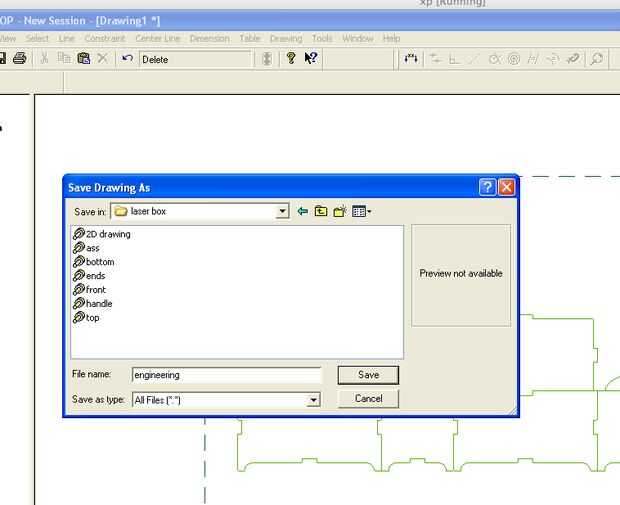Click the Undo arrow icon
Screen dimensions: 620x505
(127, 59)
